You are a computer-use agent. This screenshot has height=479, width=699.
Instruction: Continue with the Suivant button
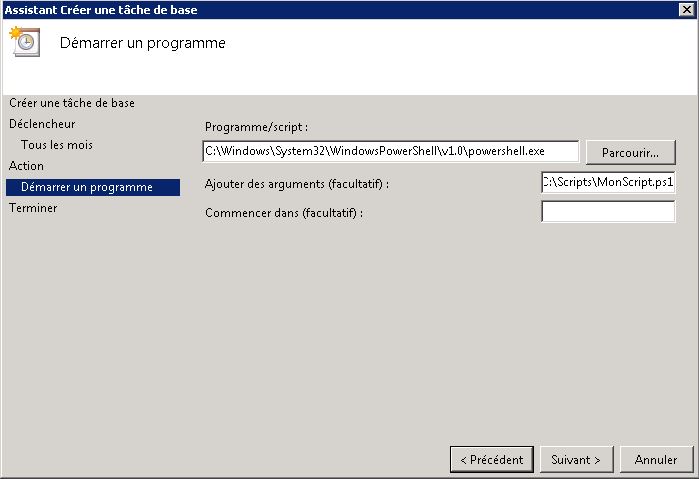pyautogui.click(x=576, y=459)
